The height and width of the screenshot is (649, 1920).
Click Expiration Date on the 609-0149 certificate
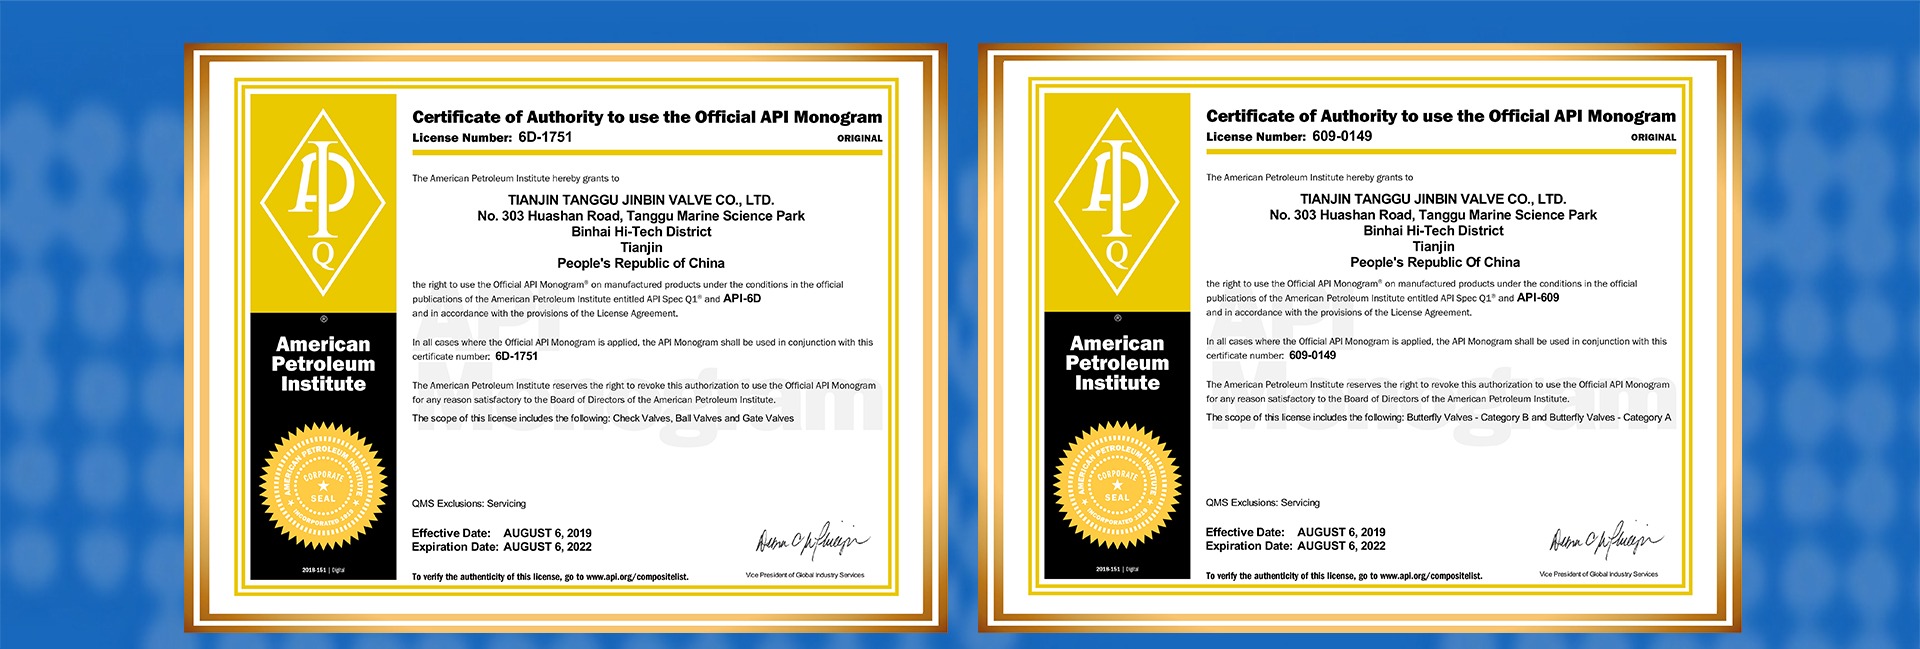point(1296,546)
